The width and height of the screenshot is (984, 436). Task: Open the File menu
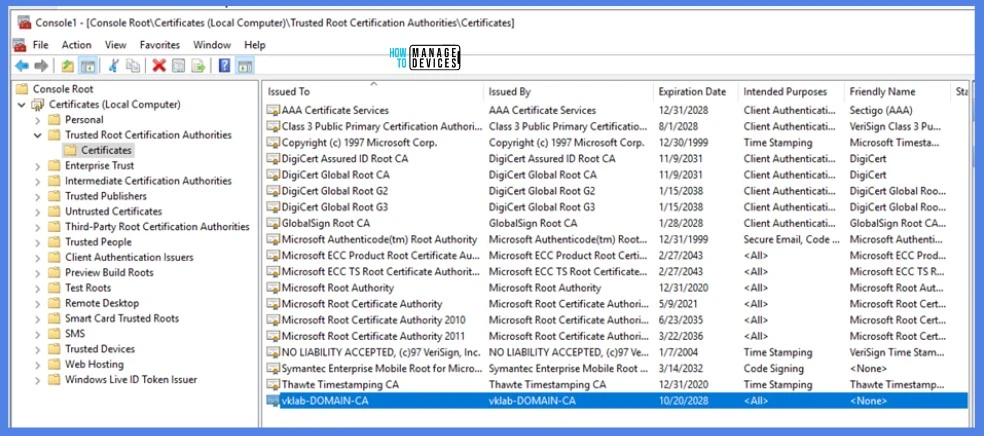click(40, 45)
